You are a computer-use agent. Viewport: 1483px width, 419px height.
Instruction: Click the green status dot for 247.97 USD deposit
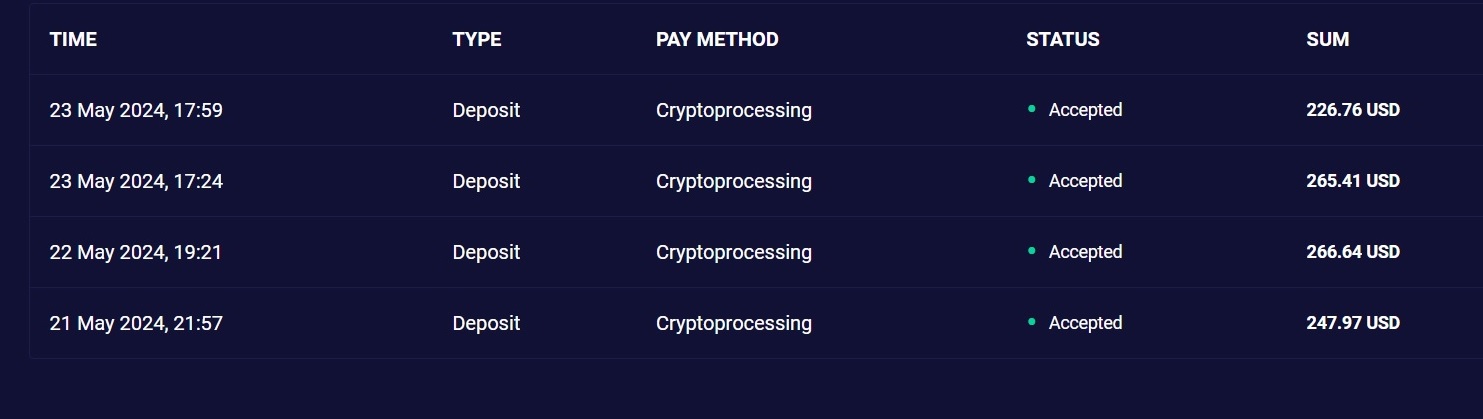1031,322
